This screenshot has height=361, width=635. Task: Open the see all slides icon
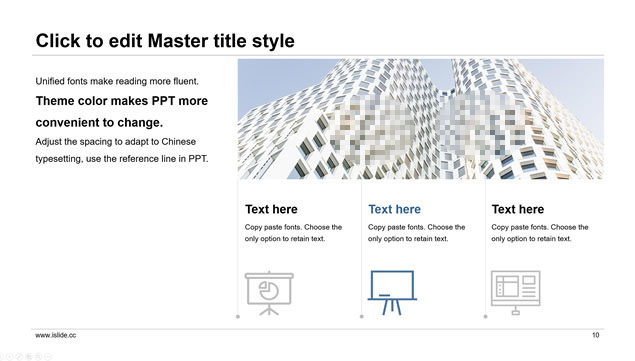pos(29,357)
